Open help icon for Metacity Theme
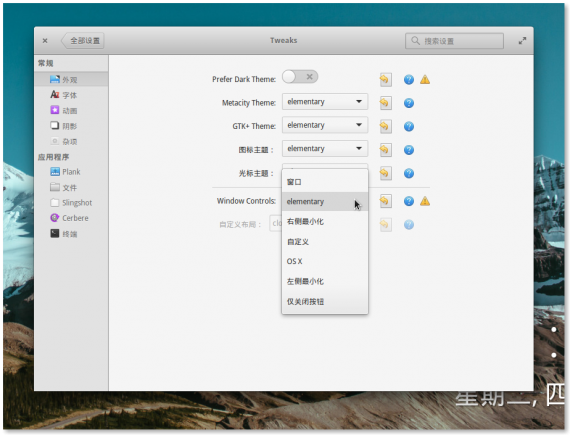The height and width of the screenshot is (435, 570). [x=409, y=103]
